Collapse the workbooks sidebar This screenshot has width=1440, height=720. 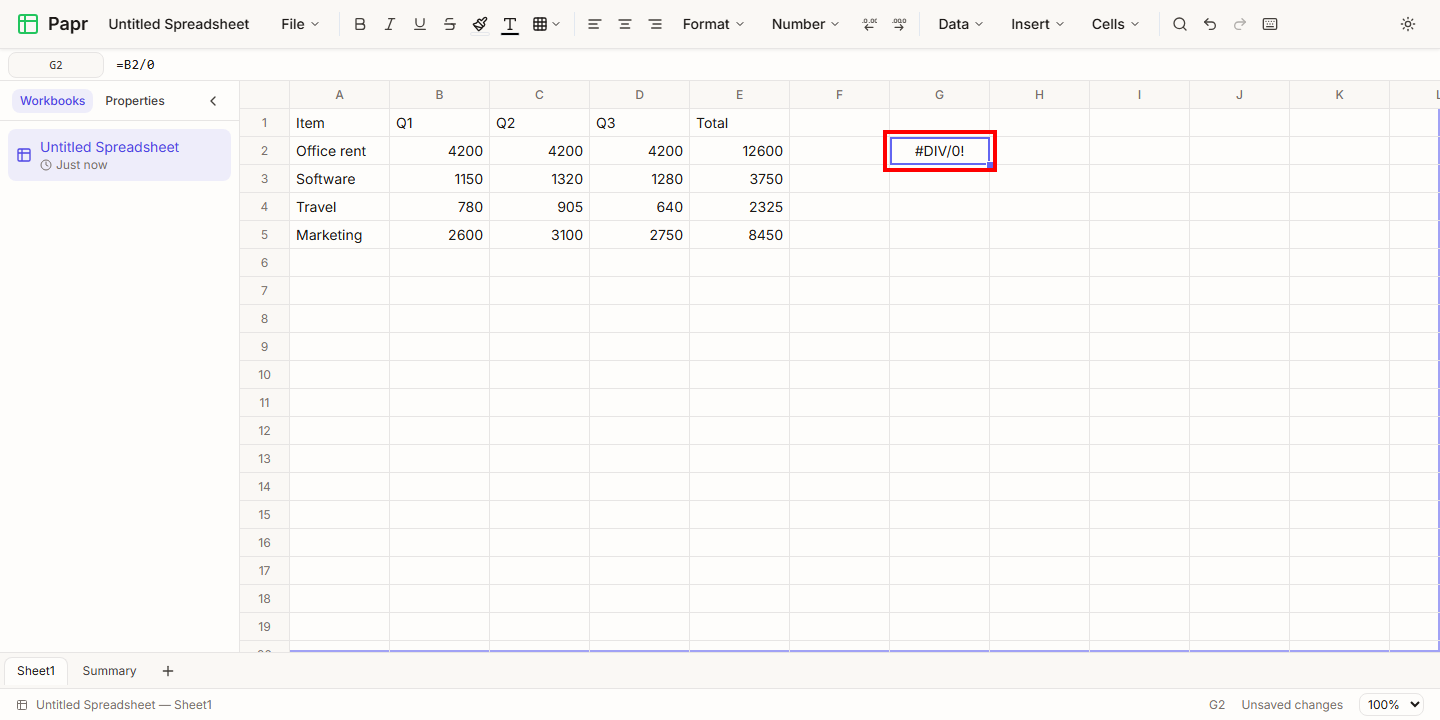[213, 101]
